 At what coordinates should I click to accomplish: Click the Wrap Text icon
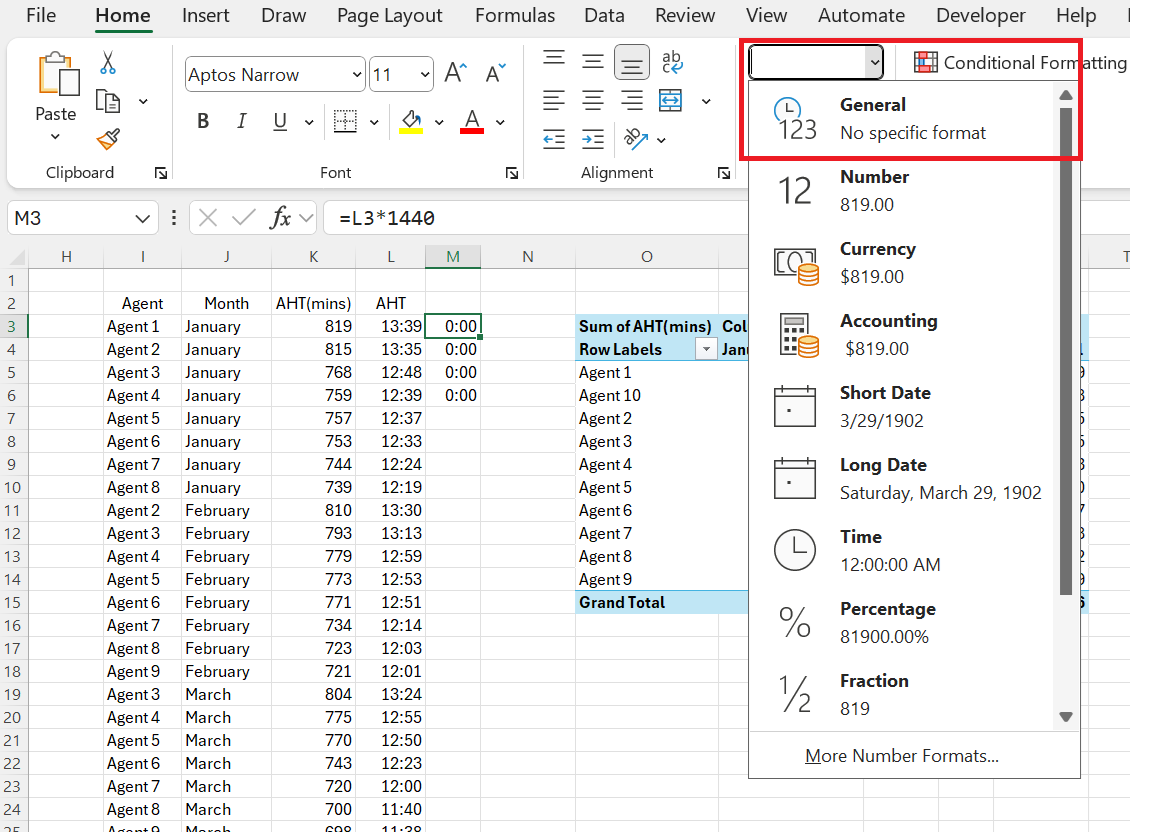coord(672,62)
